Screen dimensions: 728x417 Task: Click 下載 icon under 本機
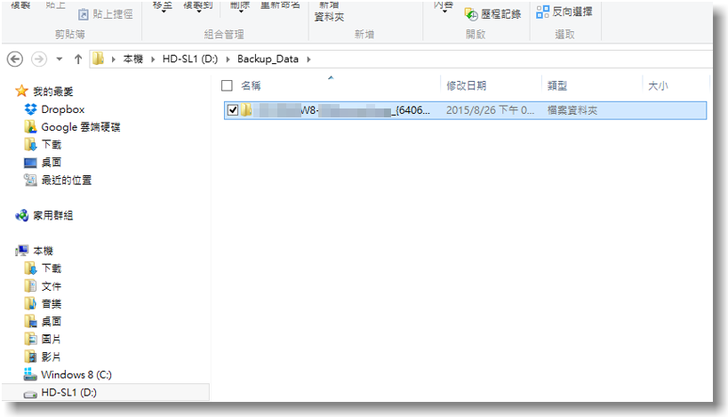(30, 268)
